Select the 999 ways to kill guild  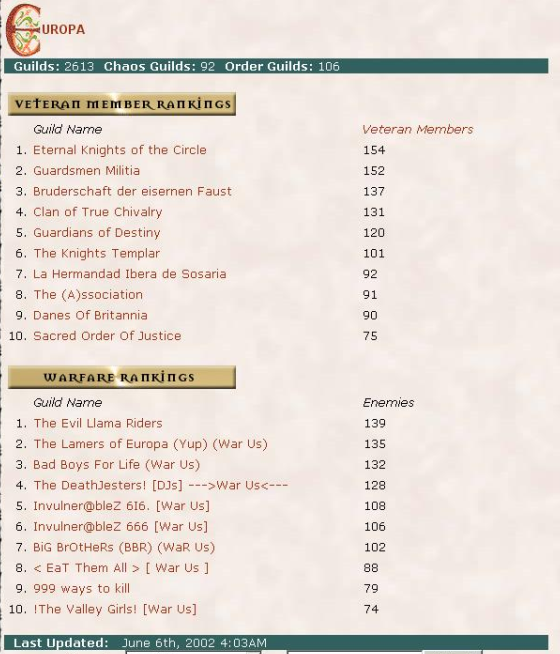pyautogui.click(x=82, y=589)
